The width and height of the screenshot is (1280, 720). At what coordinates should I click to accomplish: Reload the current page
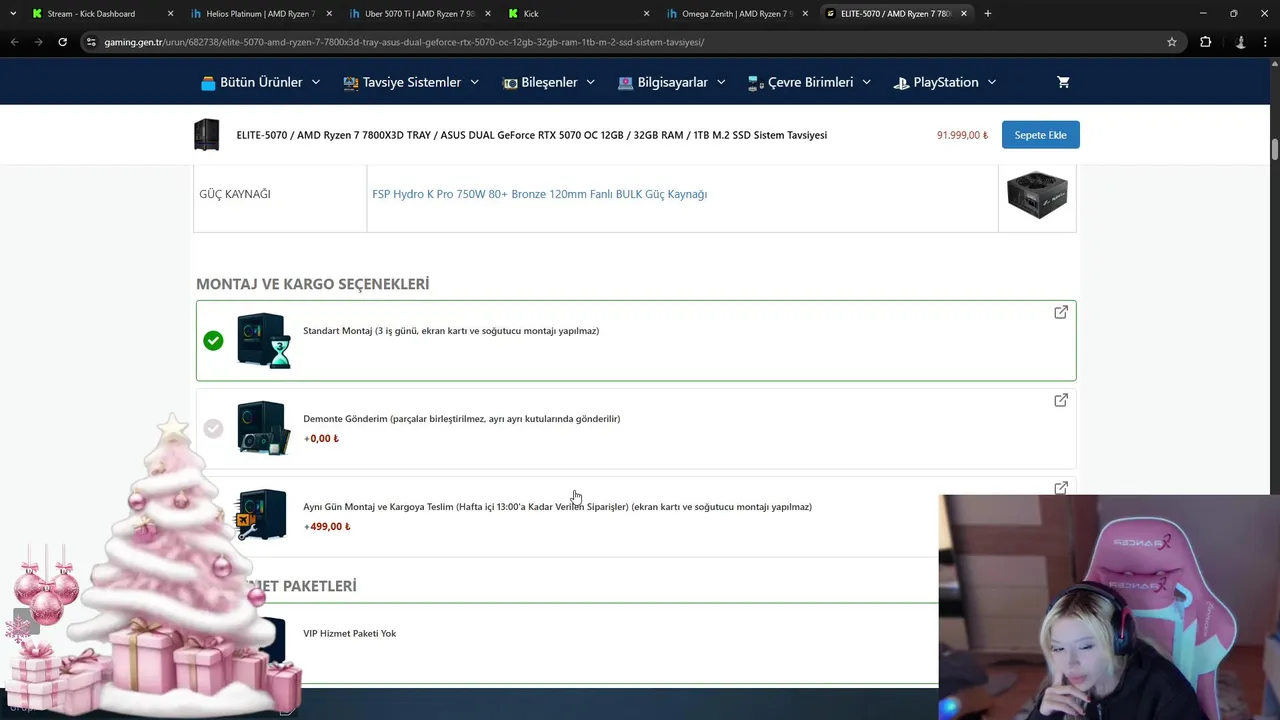[x=62, y=42]
